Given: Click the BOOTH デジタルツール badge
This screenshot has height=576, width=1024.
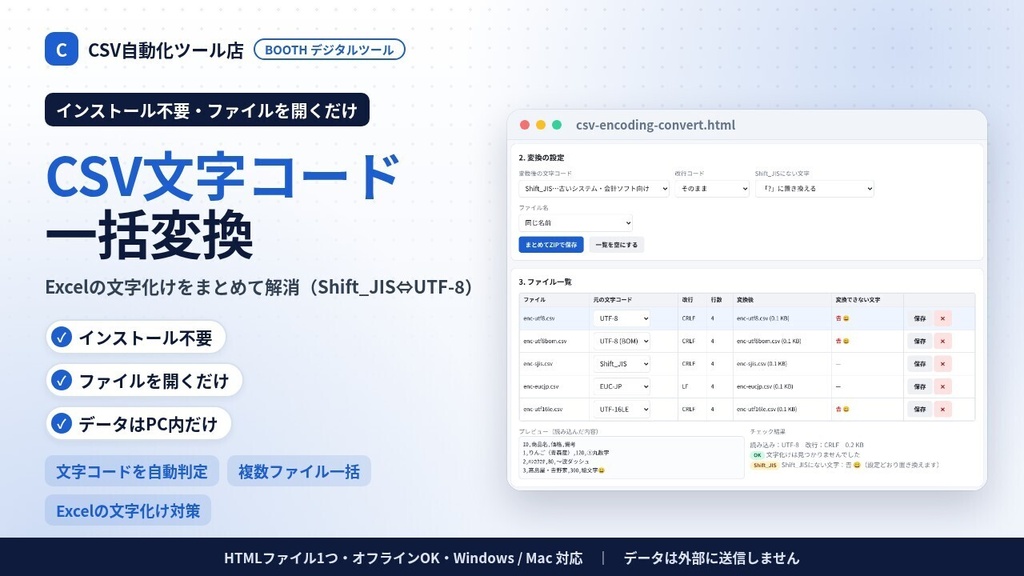Looking at the screenshot, I should point(329,50).
